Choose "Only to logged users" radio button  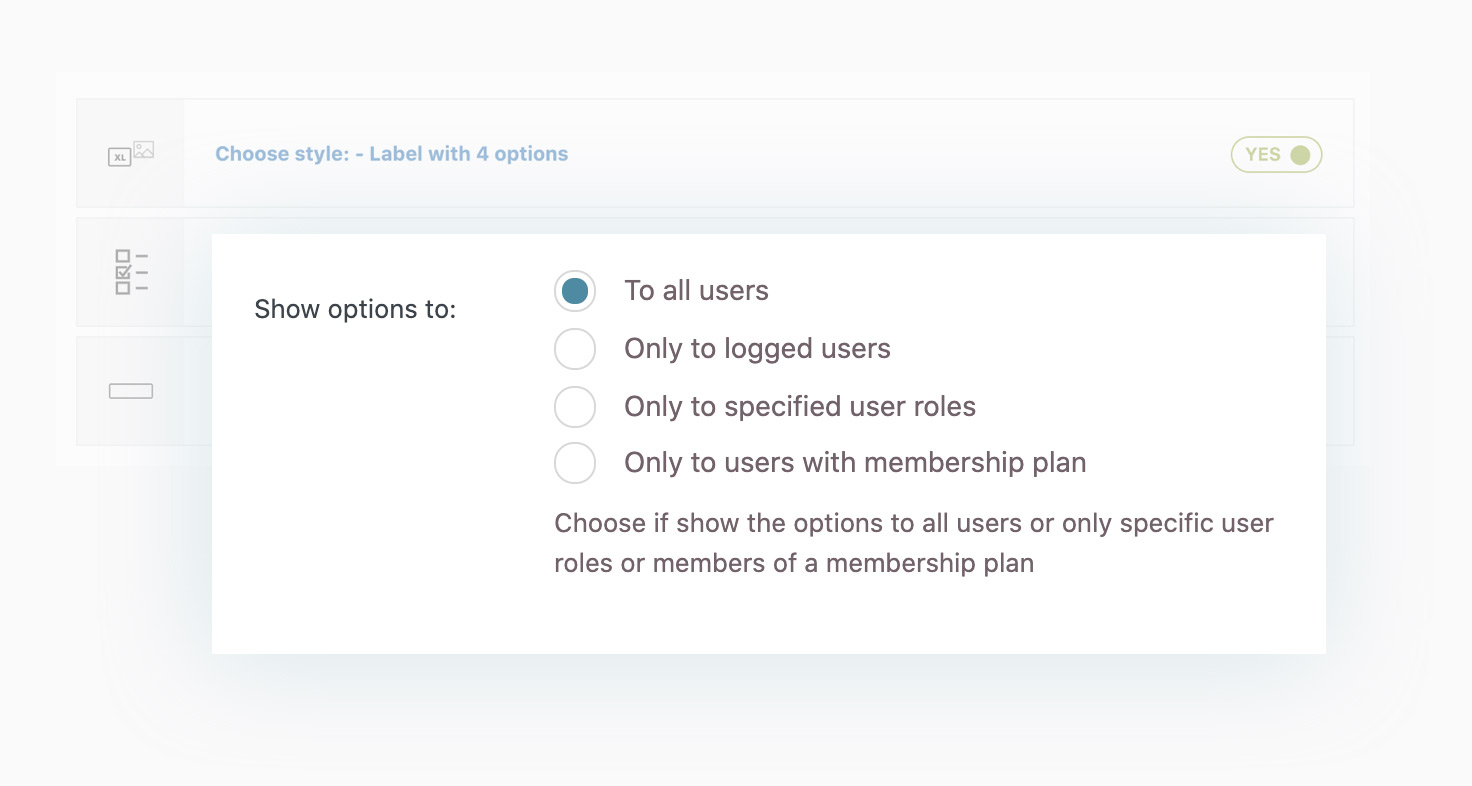point(575,349)
